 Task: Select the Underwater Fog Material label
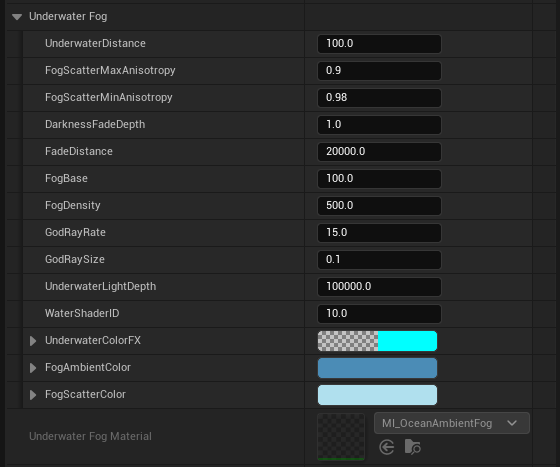(90, 436)
